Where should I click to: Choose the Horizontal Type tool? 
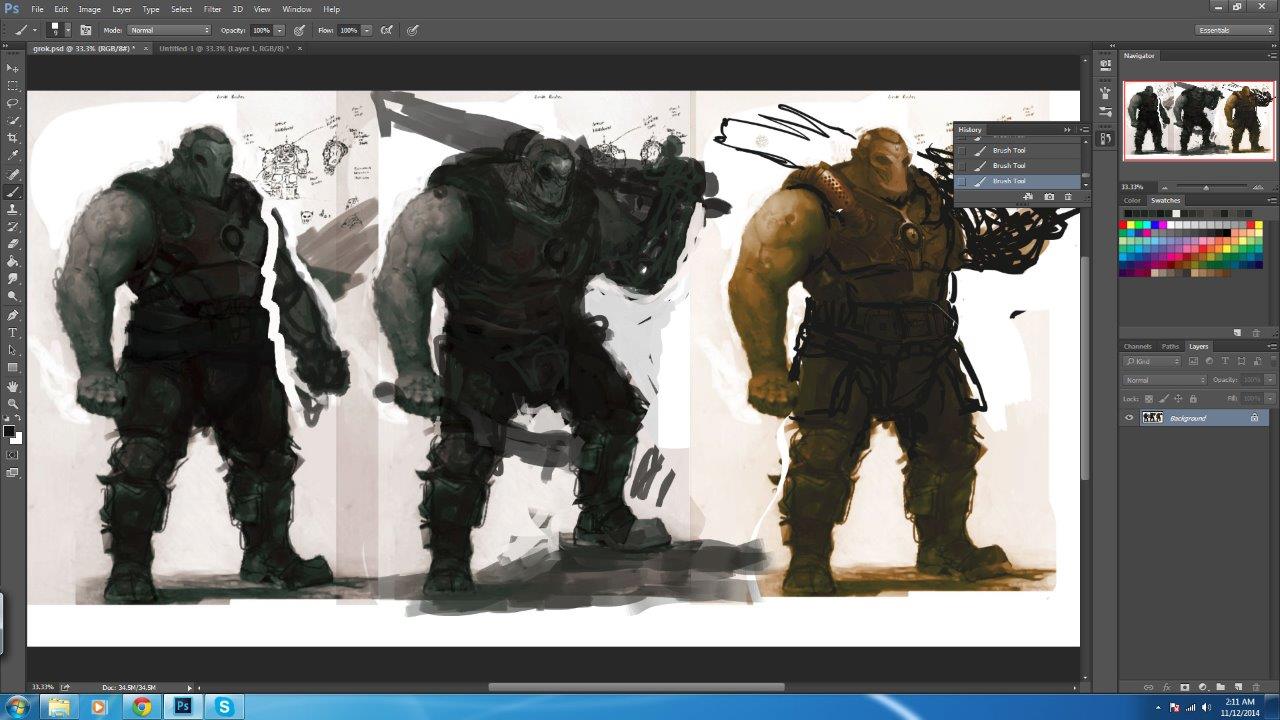pos(13,332)
